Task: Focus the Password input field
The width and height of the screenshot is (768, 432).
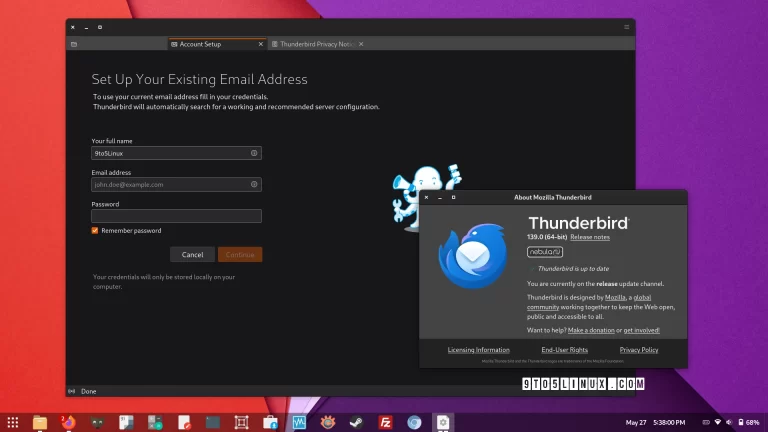Action: coord(176,216)
